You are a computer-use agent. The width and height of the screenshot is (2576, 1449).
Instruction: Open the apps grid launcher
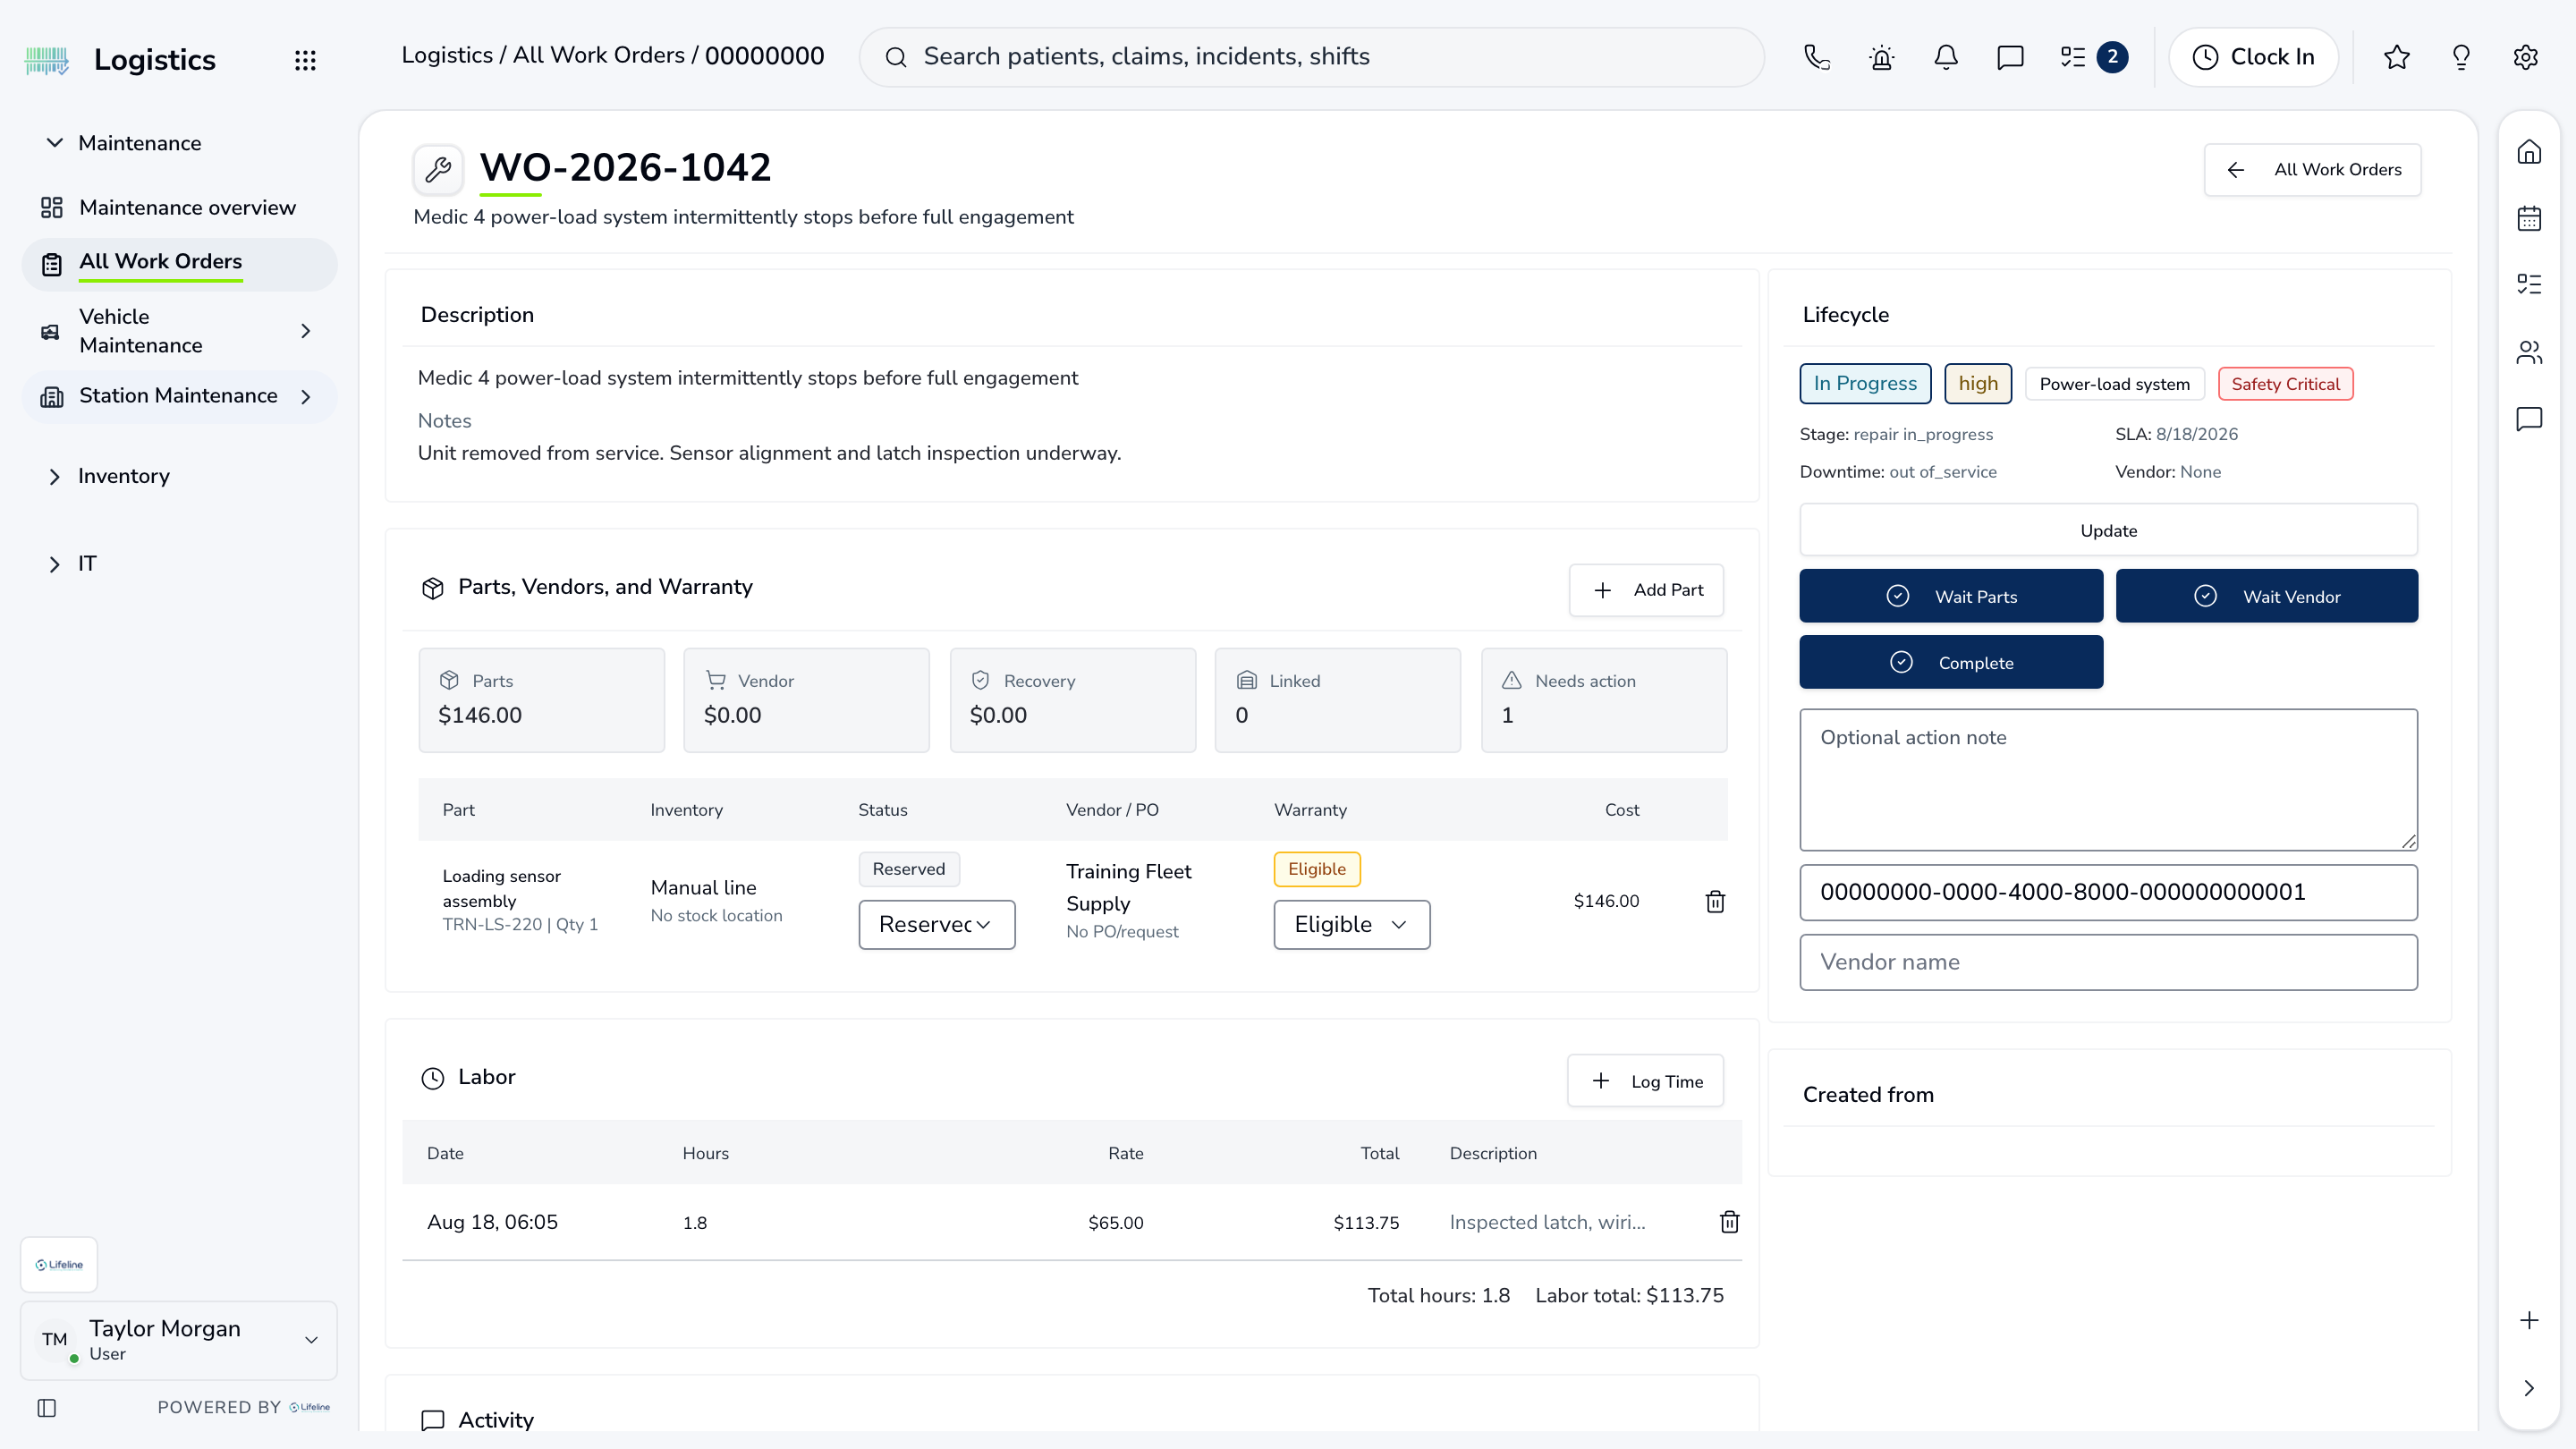coord(305,60)
